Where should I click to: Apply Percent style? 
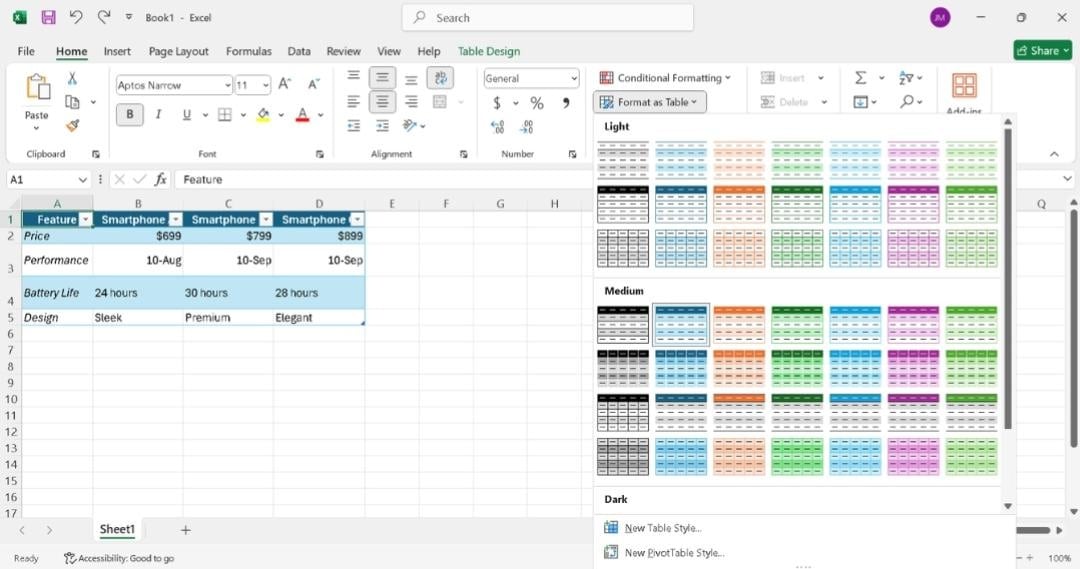click(x=537, y=103)
